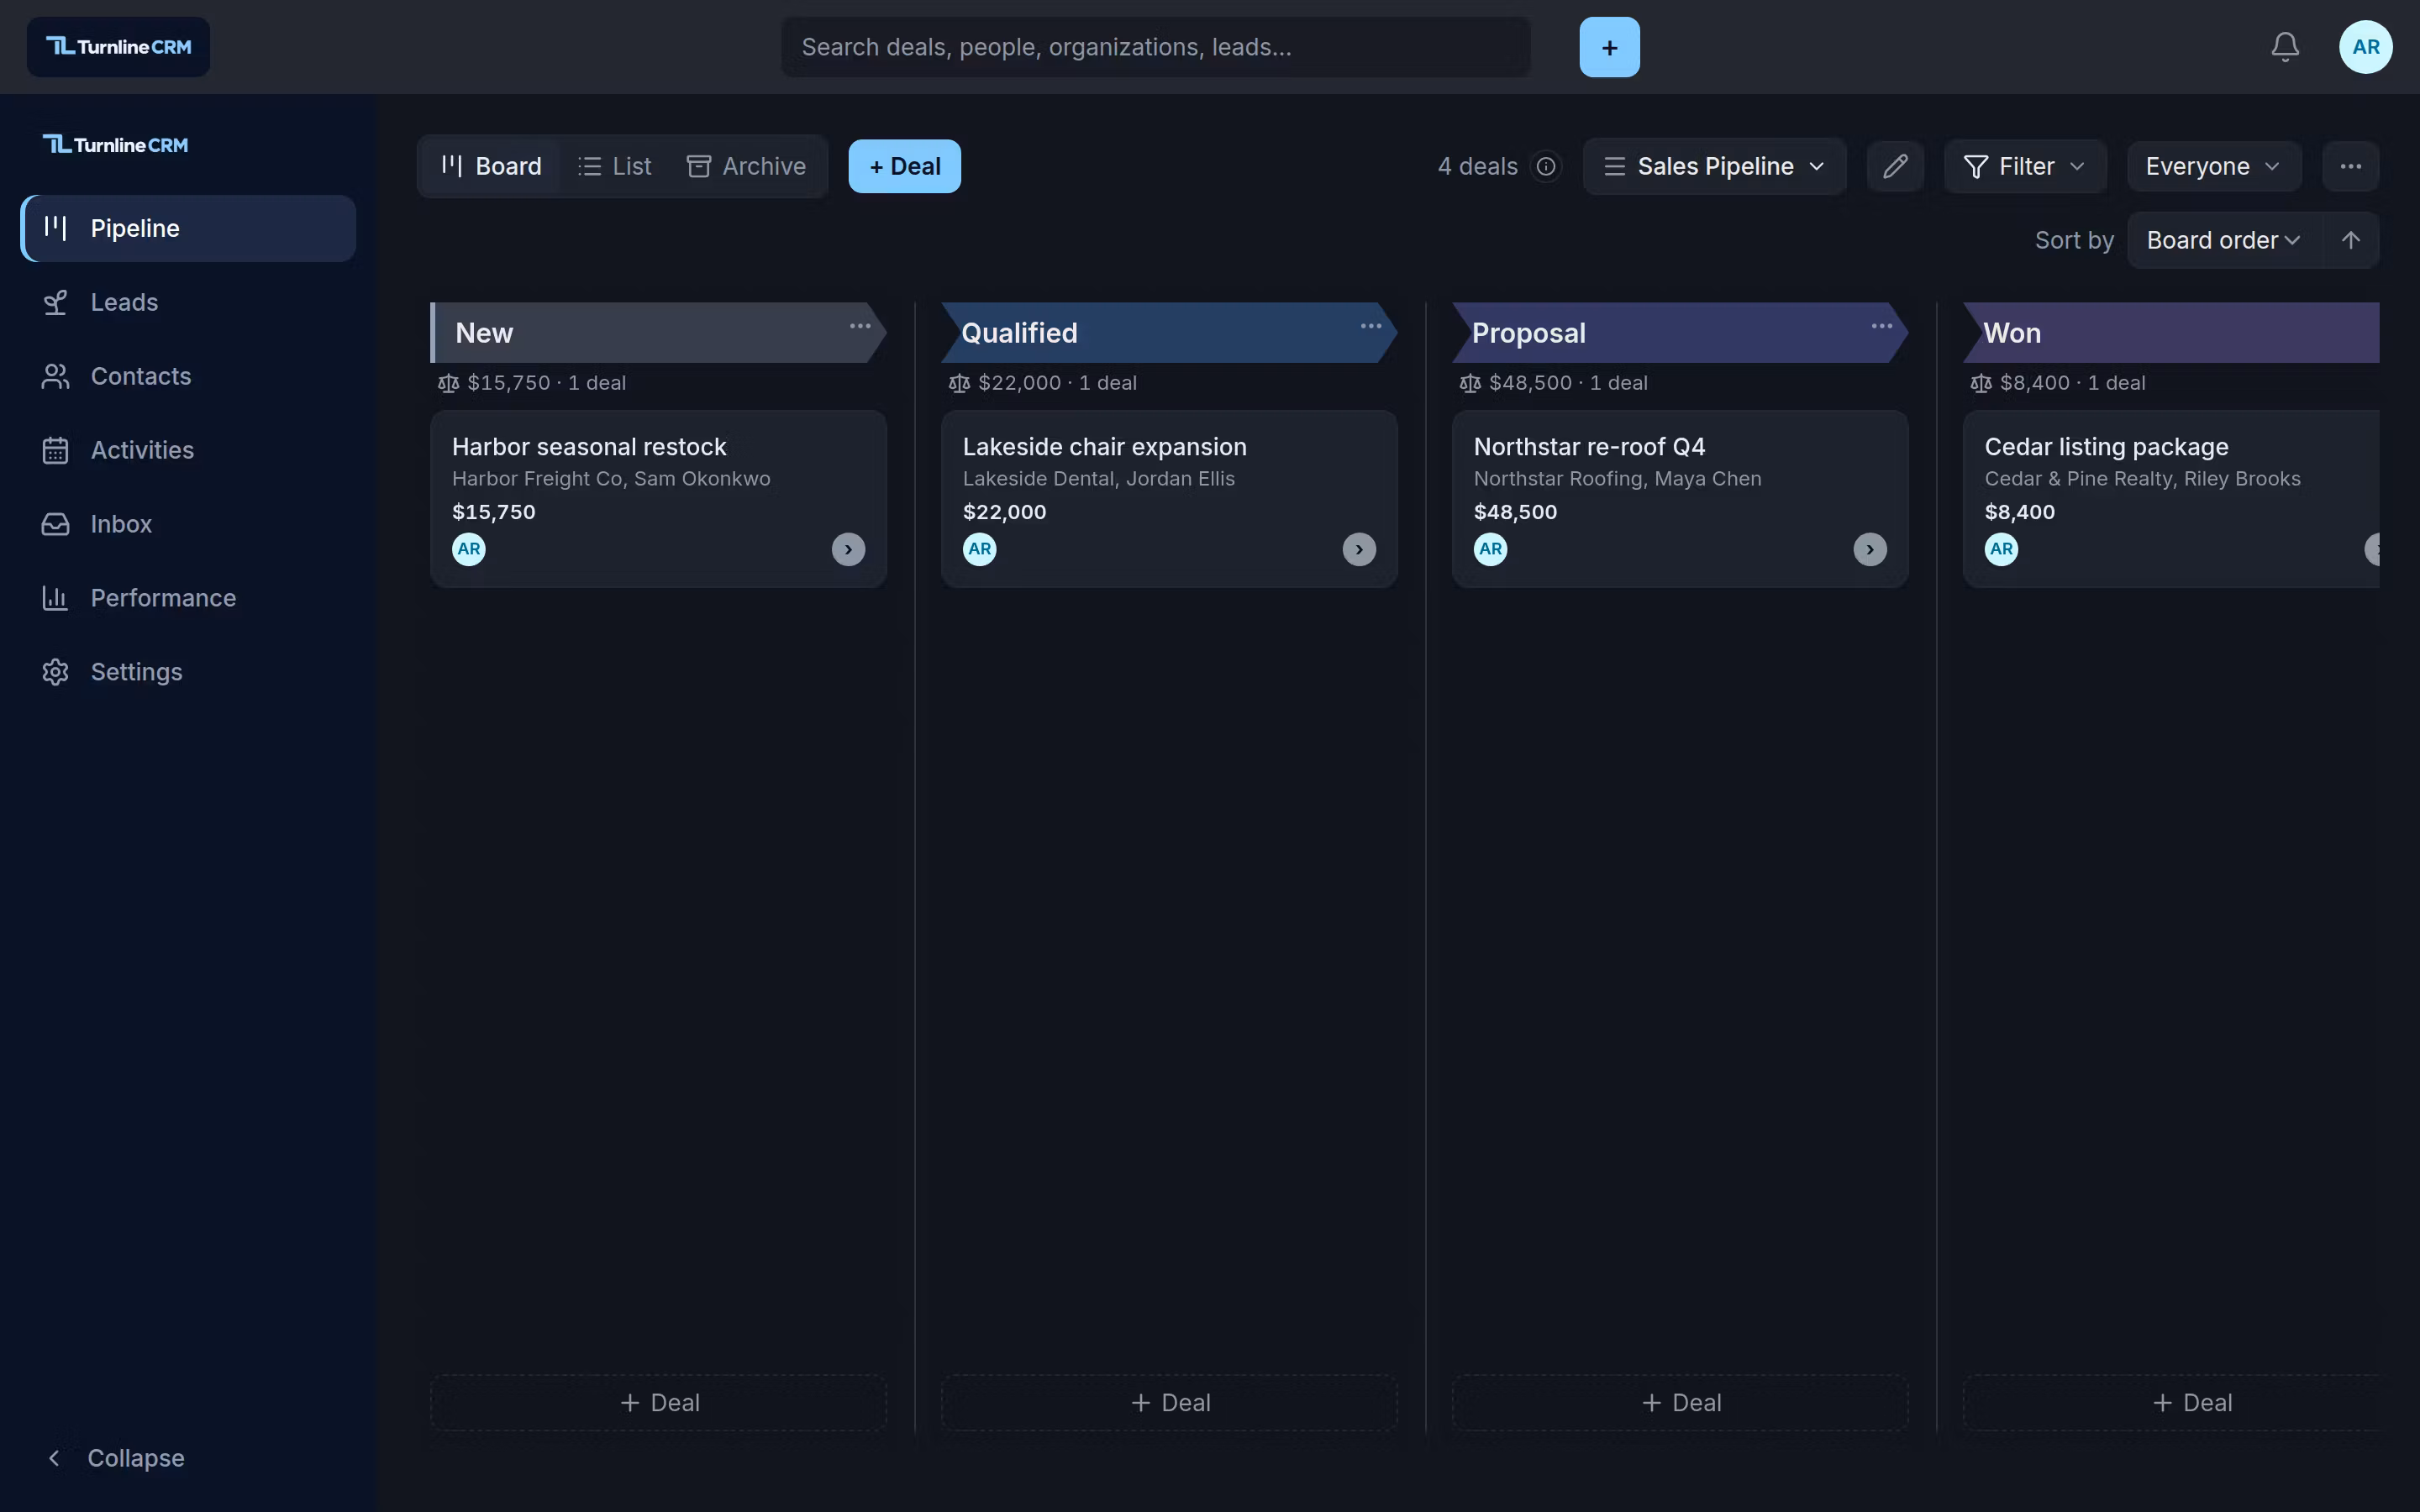Screen dimensions: 2420x1512
Task: Switch to the List view tab
Action: tap(614, 166)
